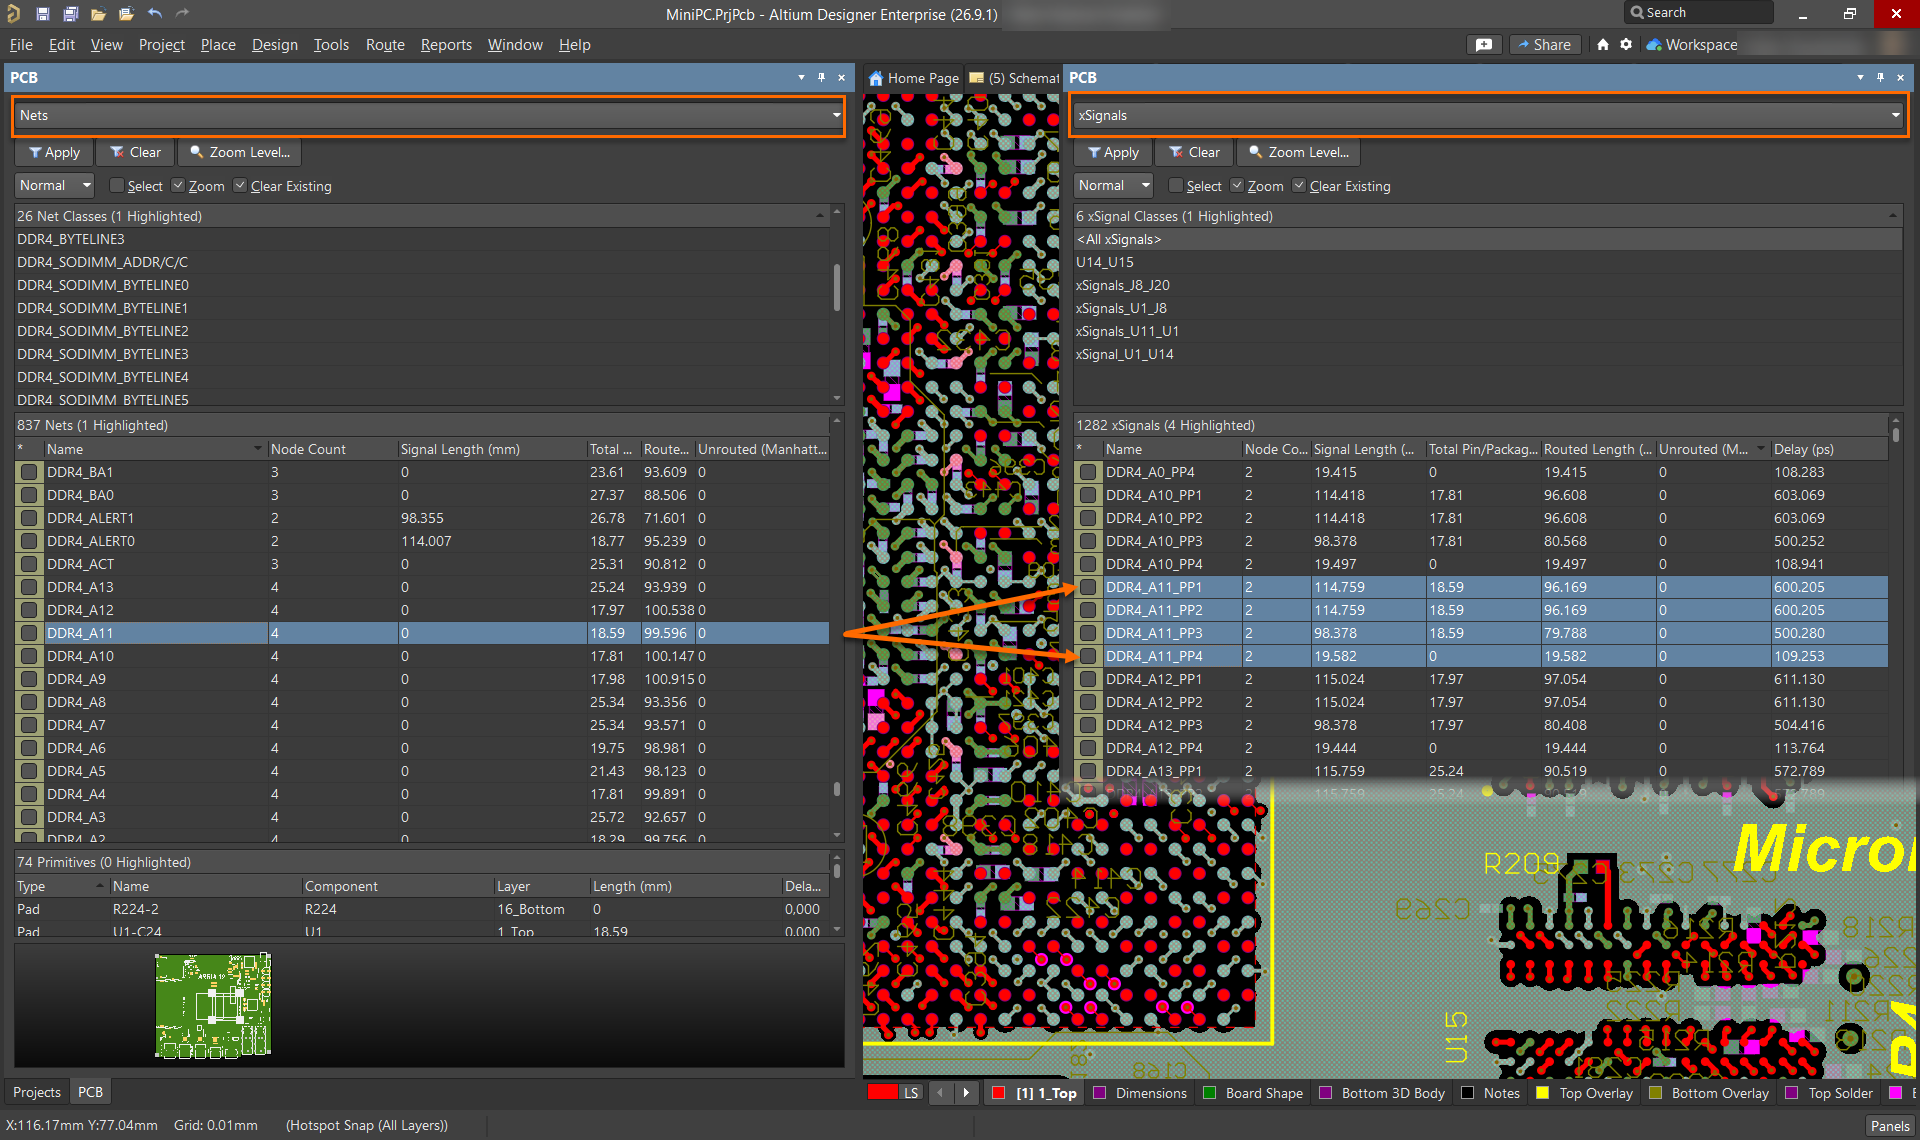Open the File menu
Screen dimensions: 1920x1140
[21, 45]
